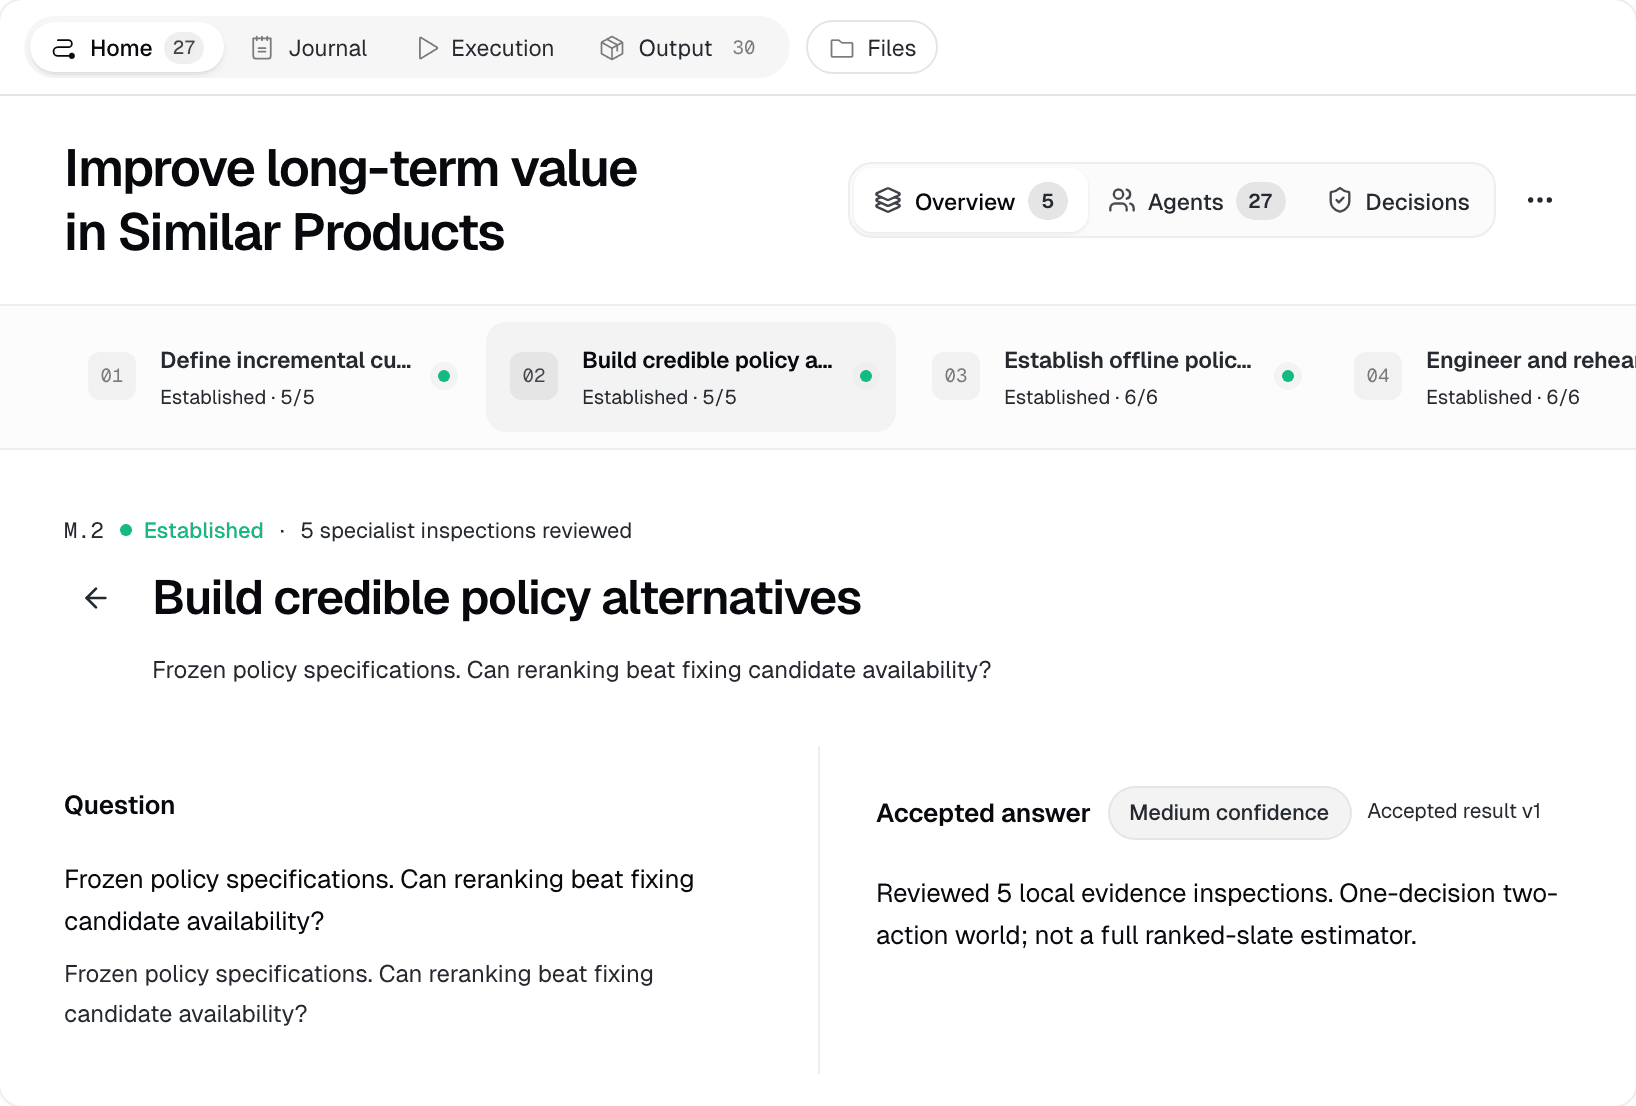Open the Files button

tap(872, 48)
